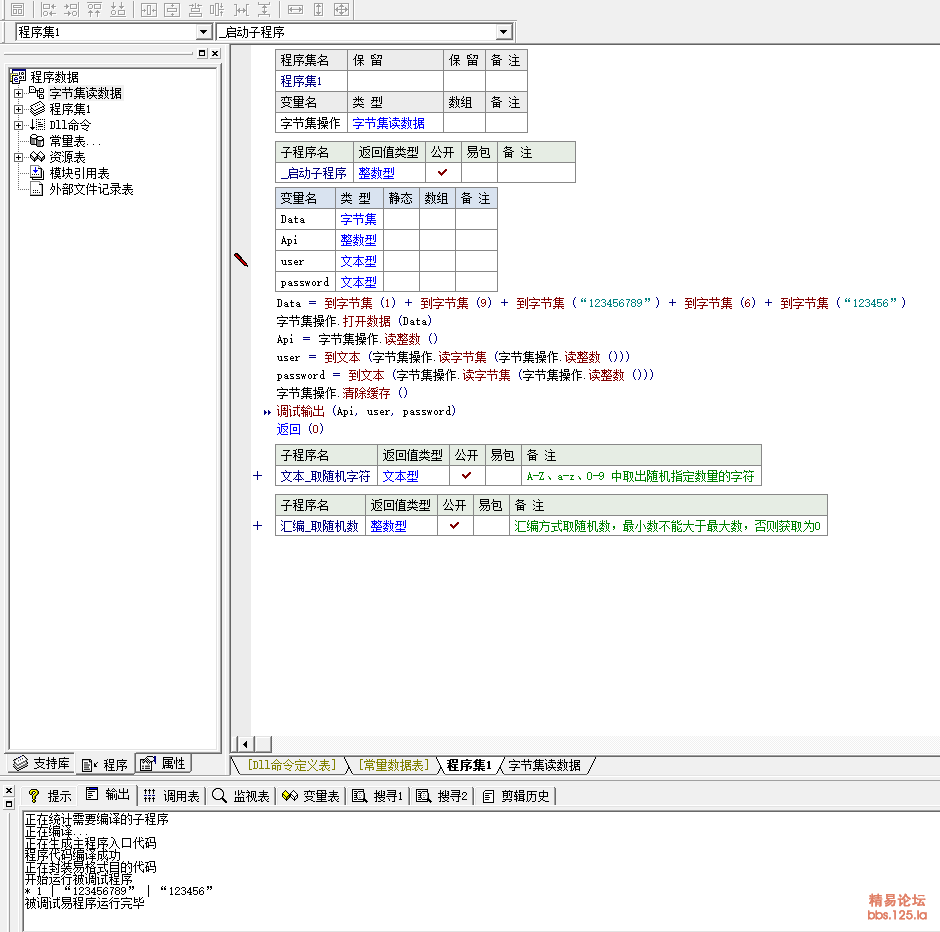Click the align-right toolbar icon

71,10
